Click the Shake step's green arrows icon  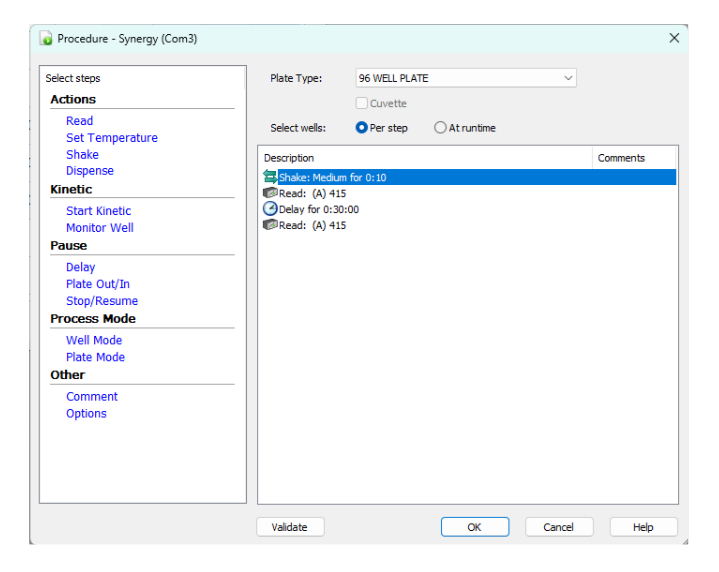270,177
